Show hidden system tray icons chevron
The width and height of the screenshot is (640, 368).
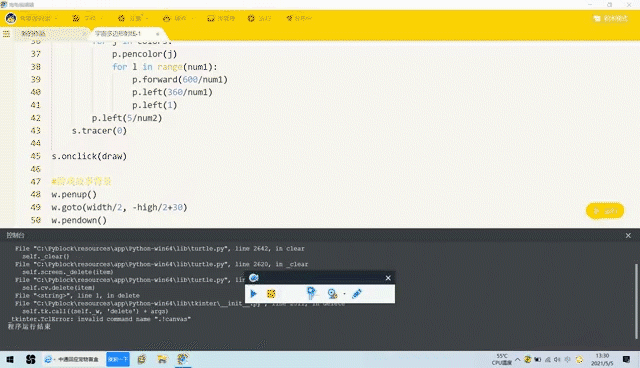click(518, 359)
